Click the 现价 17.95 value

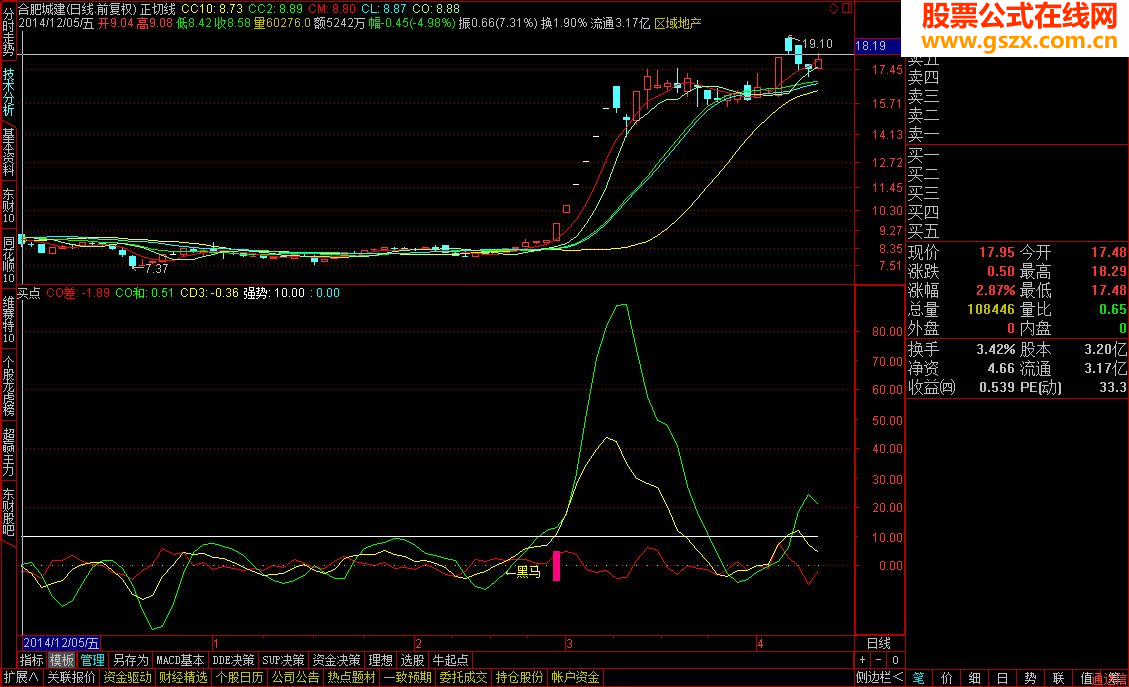tap(997, 253)
